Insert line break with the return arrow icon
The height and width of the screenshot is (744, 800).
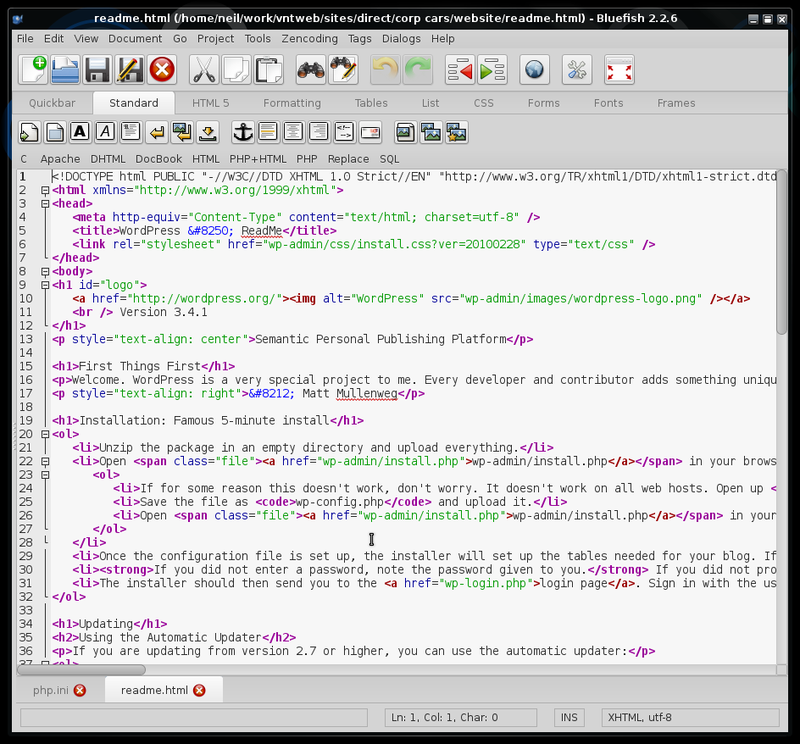pyautogui.click(x=157, y=132)
